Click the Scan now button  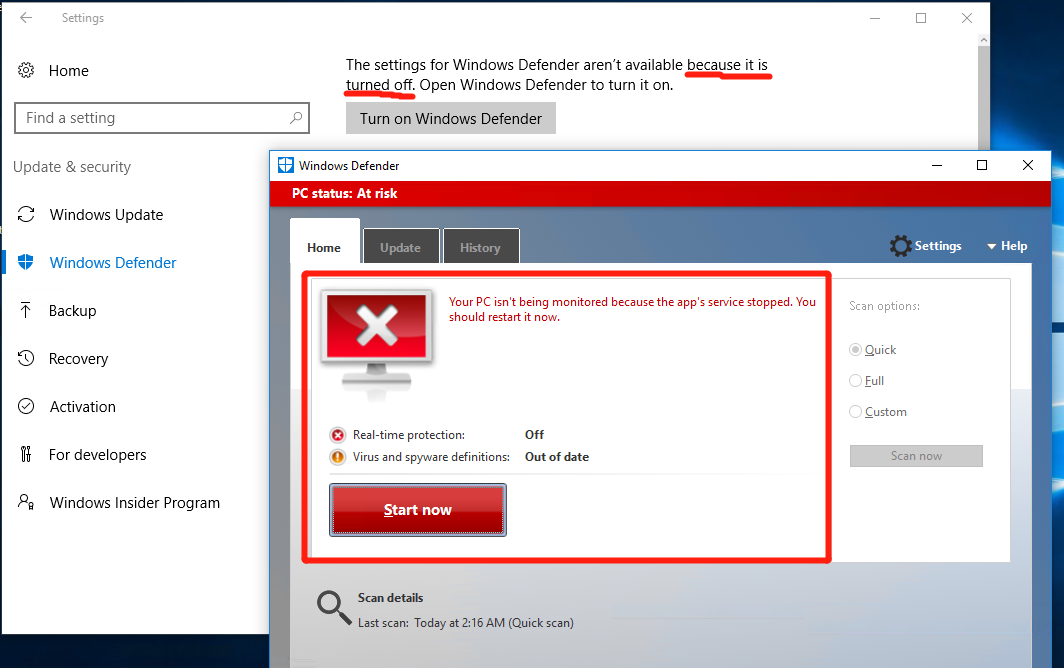click(916, 456)
